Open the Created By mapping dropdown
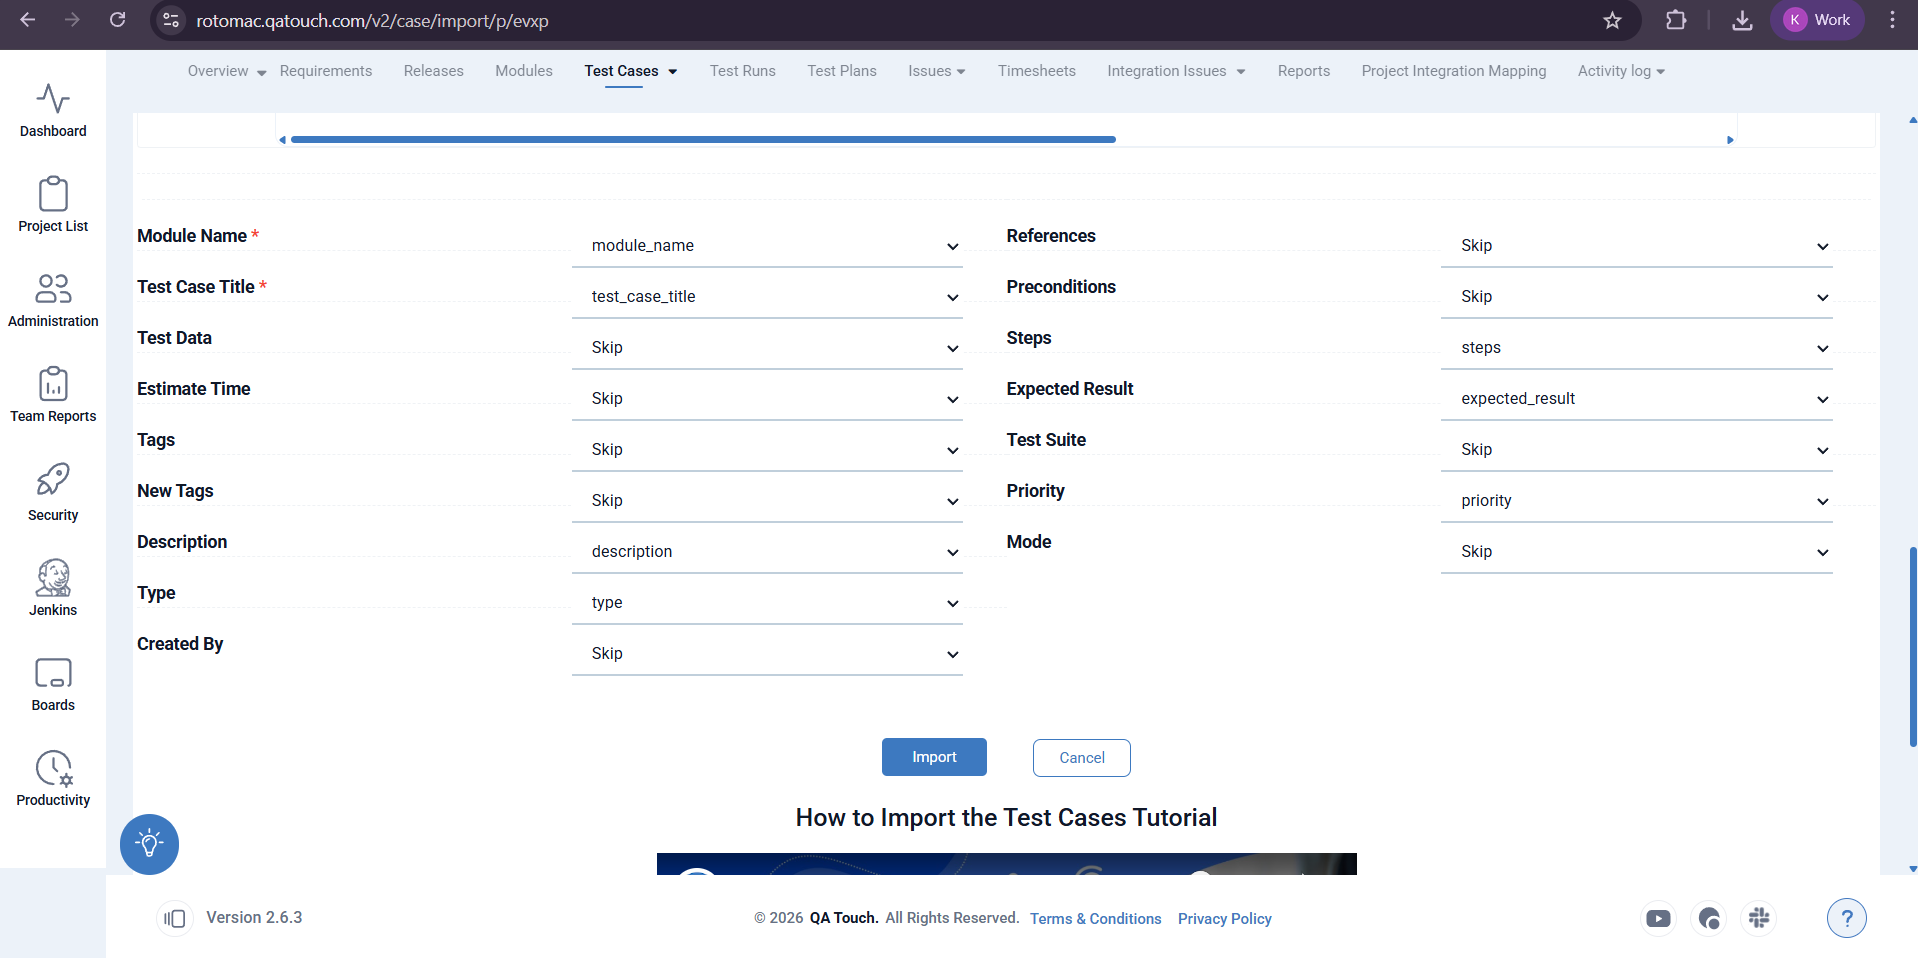This screenshot has height=958, width=1918. [767, 654]
